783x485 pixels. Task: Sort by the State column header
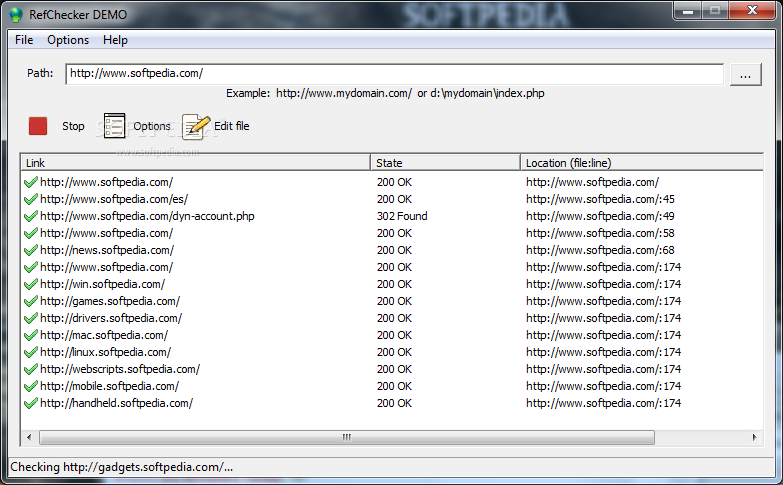(x=445, y=163)
